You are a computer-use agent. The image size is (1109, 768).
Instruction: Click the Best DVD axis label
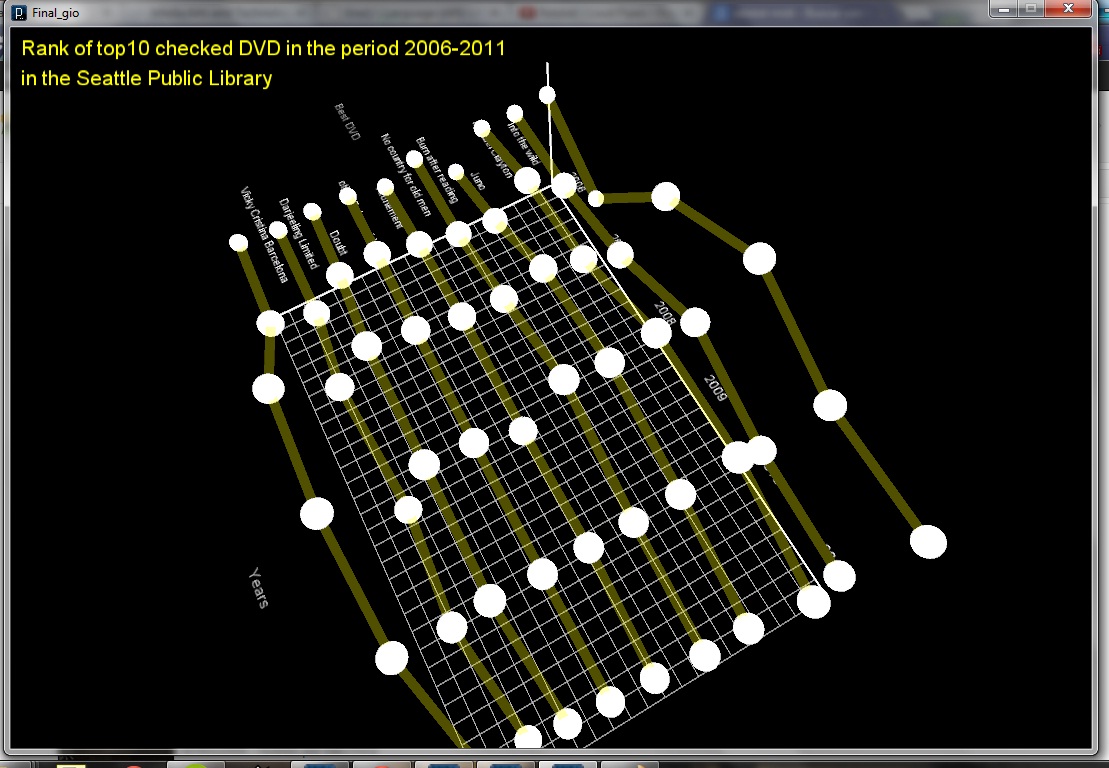[347, 122]
